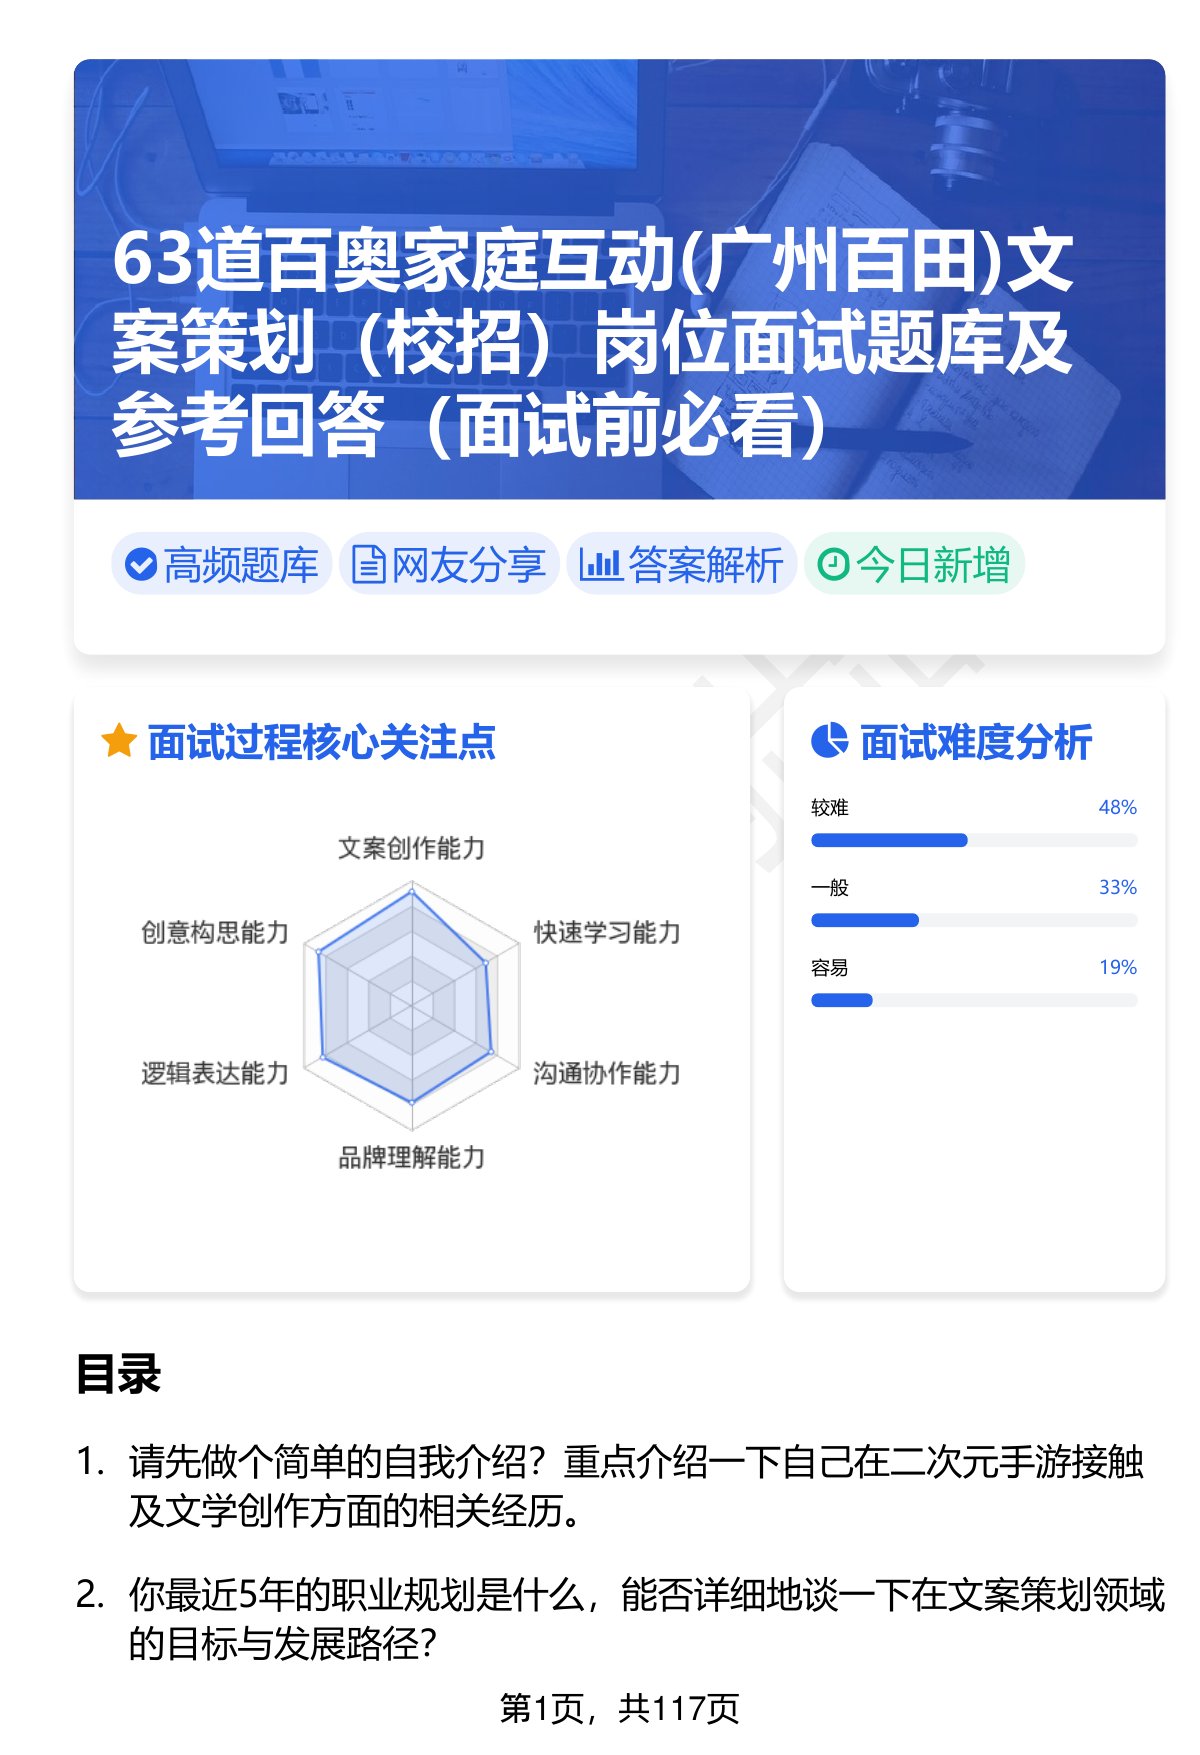Click the 较难 48% progress bar
Image resolution: width=1200 pixels, height=1755 pixels.
coord(974,840)
